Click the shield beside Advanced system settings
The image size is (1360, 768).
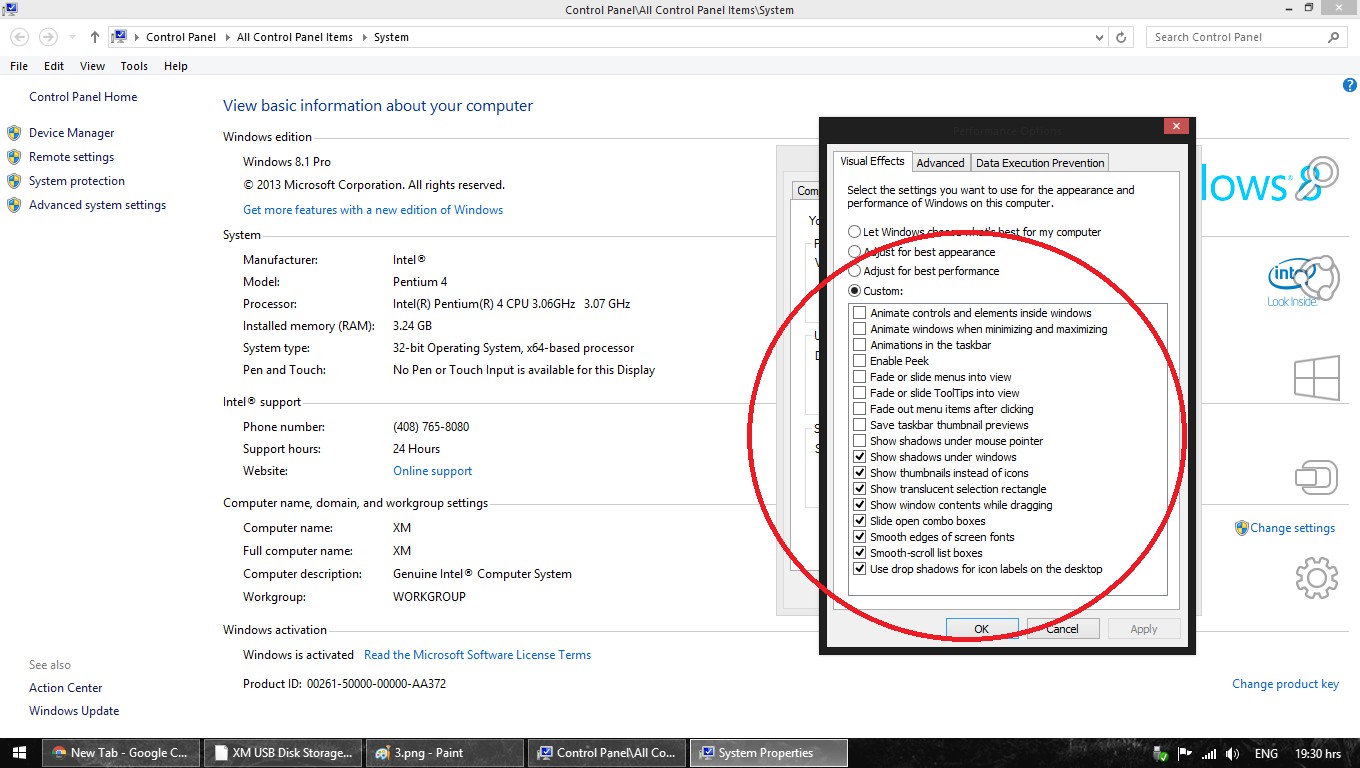(14, 205)
